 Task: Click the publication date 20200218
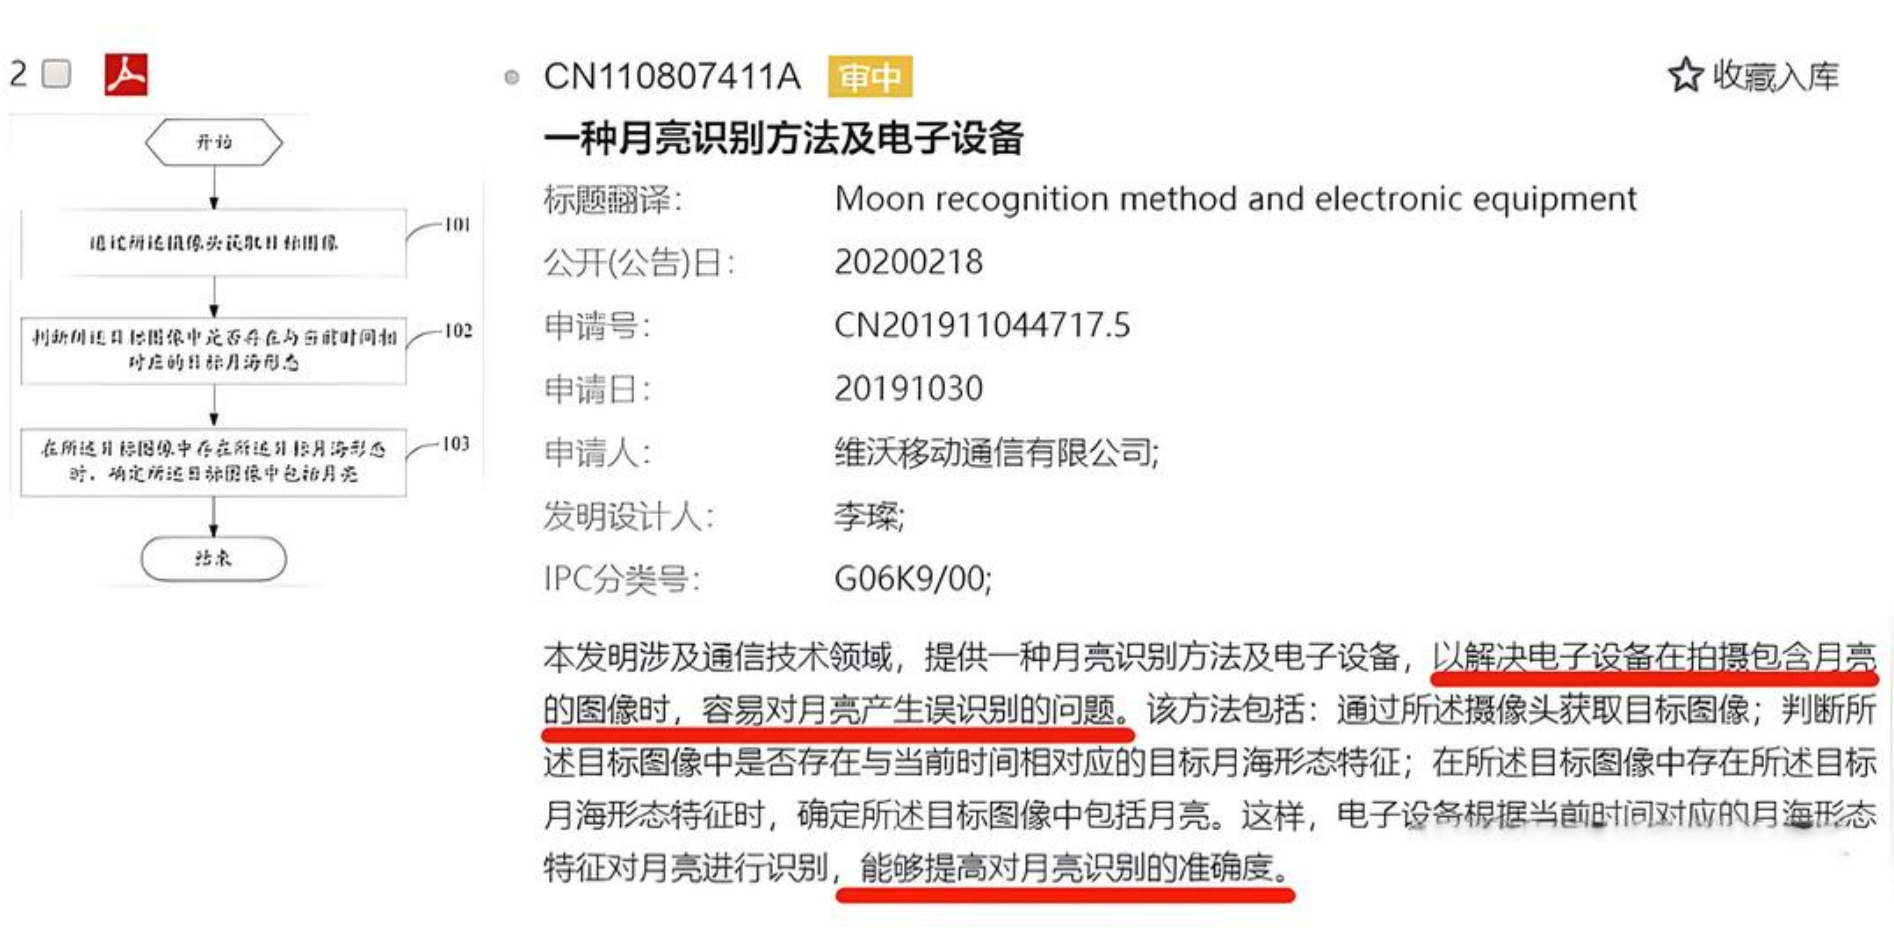coord(908,262)
